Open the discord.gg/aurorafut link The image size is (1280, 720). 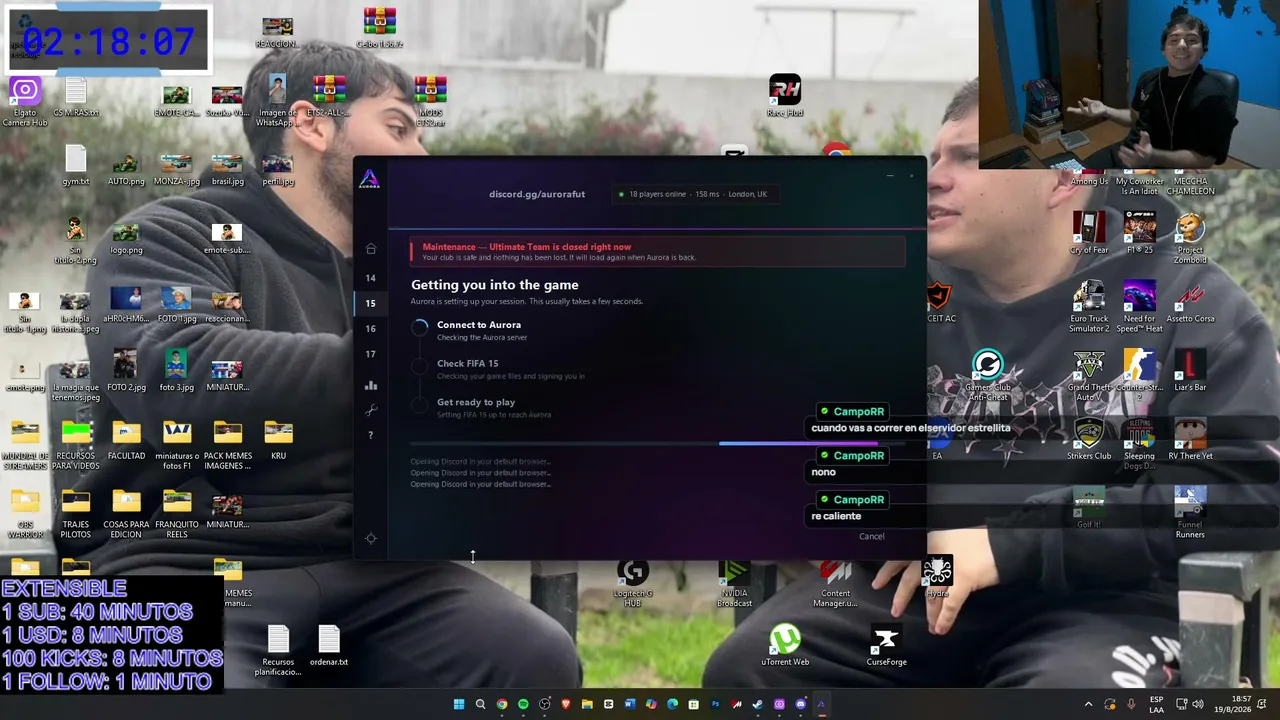coord(537,194)
